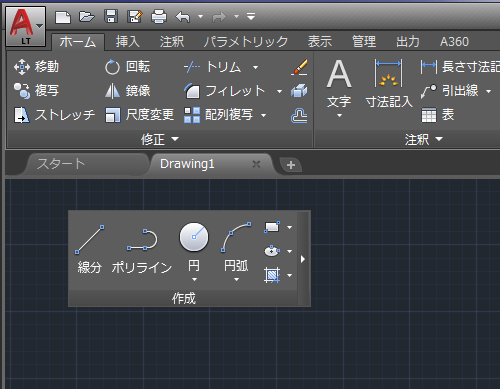Select the 鏡像 mirror tool

point(127,91)
